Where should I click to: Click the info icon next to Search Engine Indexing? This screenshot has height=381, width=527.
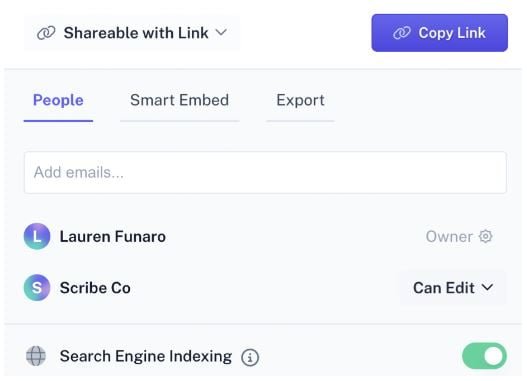(x=250, y=357)
